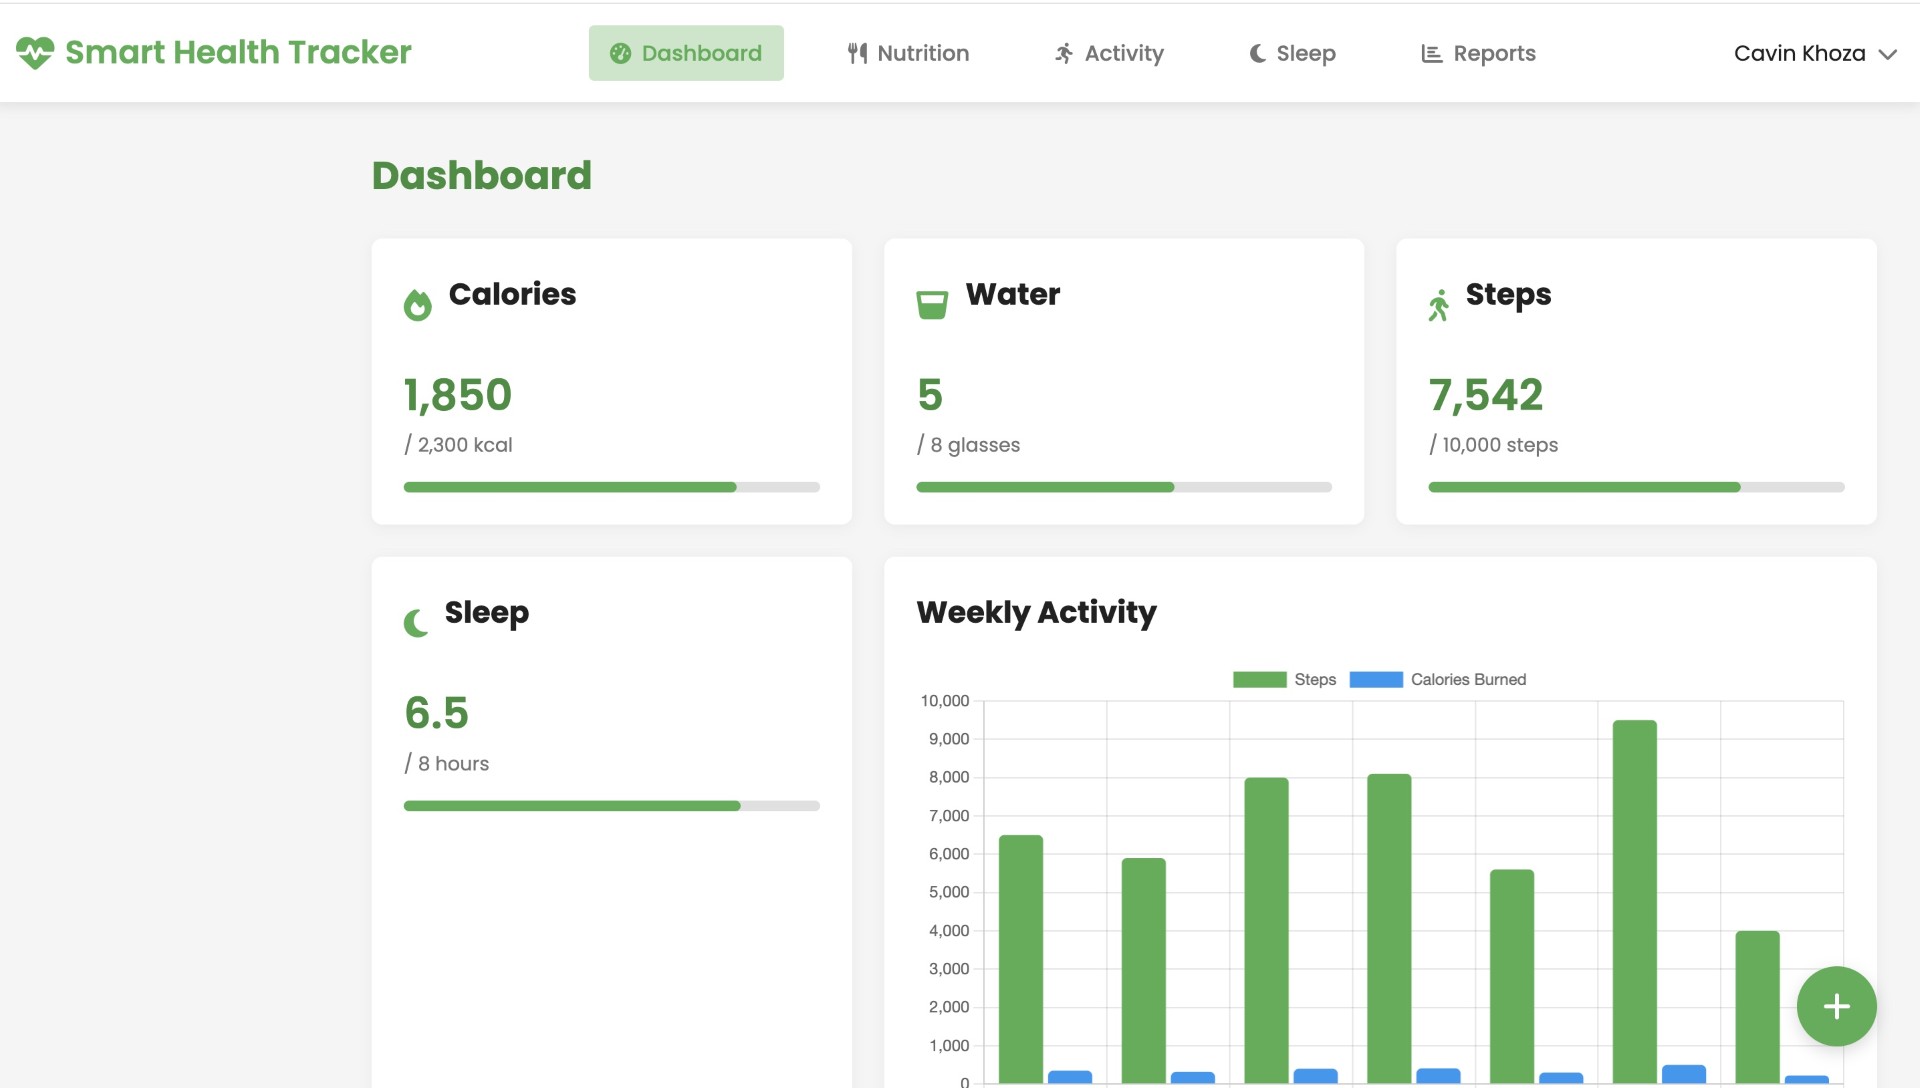Click the water glass icon on the Water card
The width and height of the screenshot is (1920, 1088).
coord(931,304)
